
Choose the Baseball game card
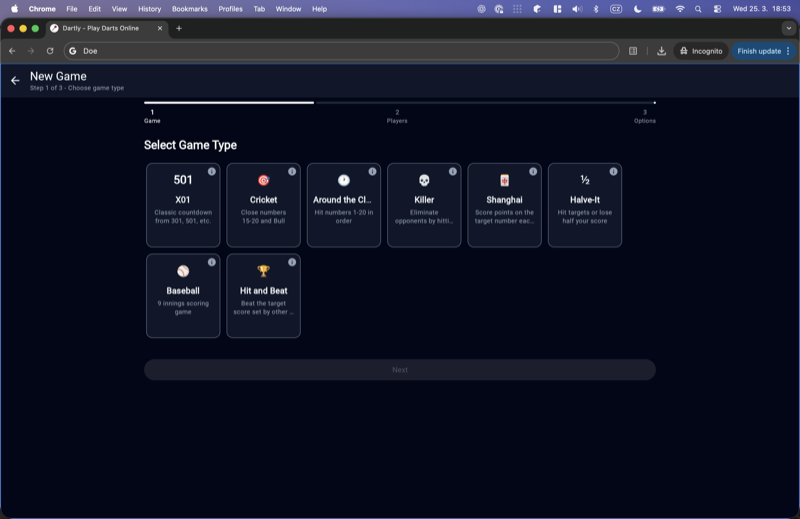pos(183,296)
